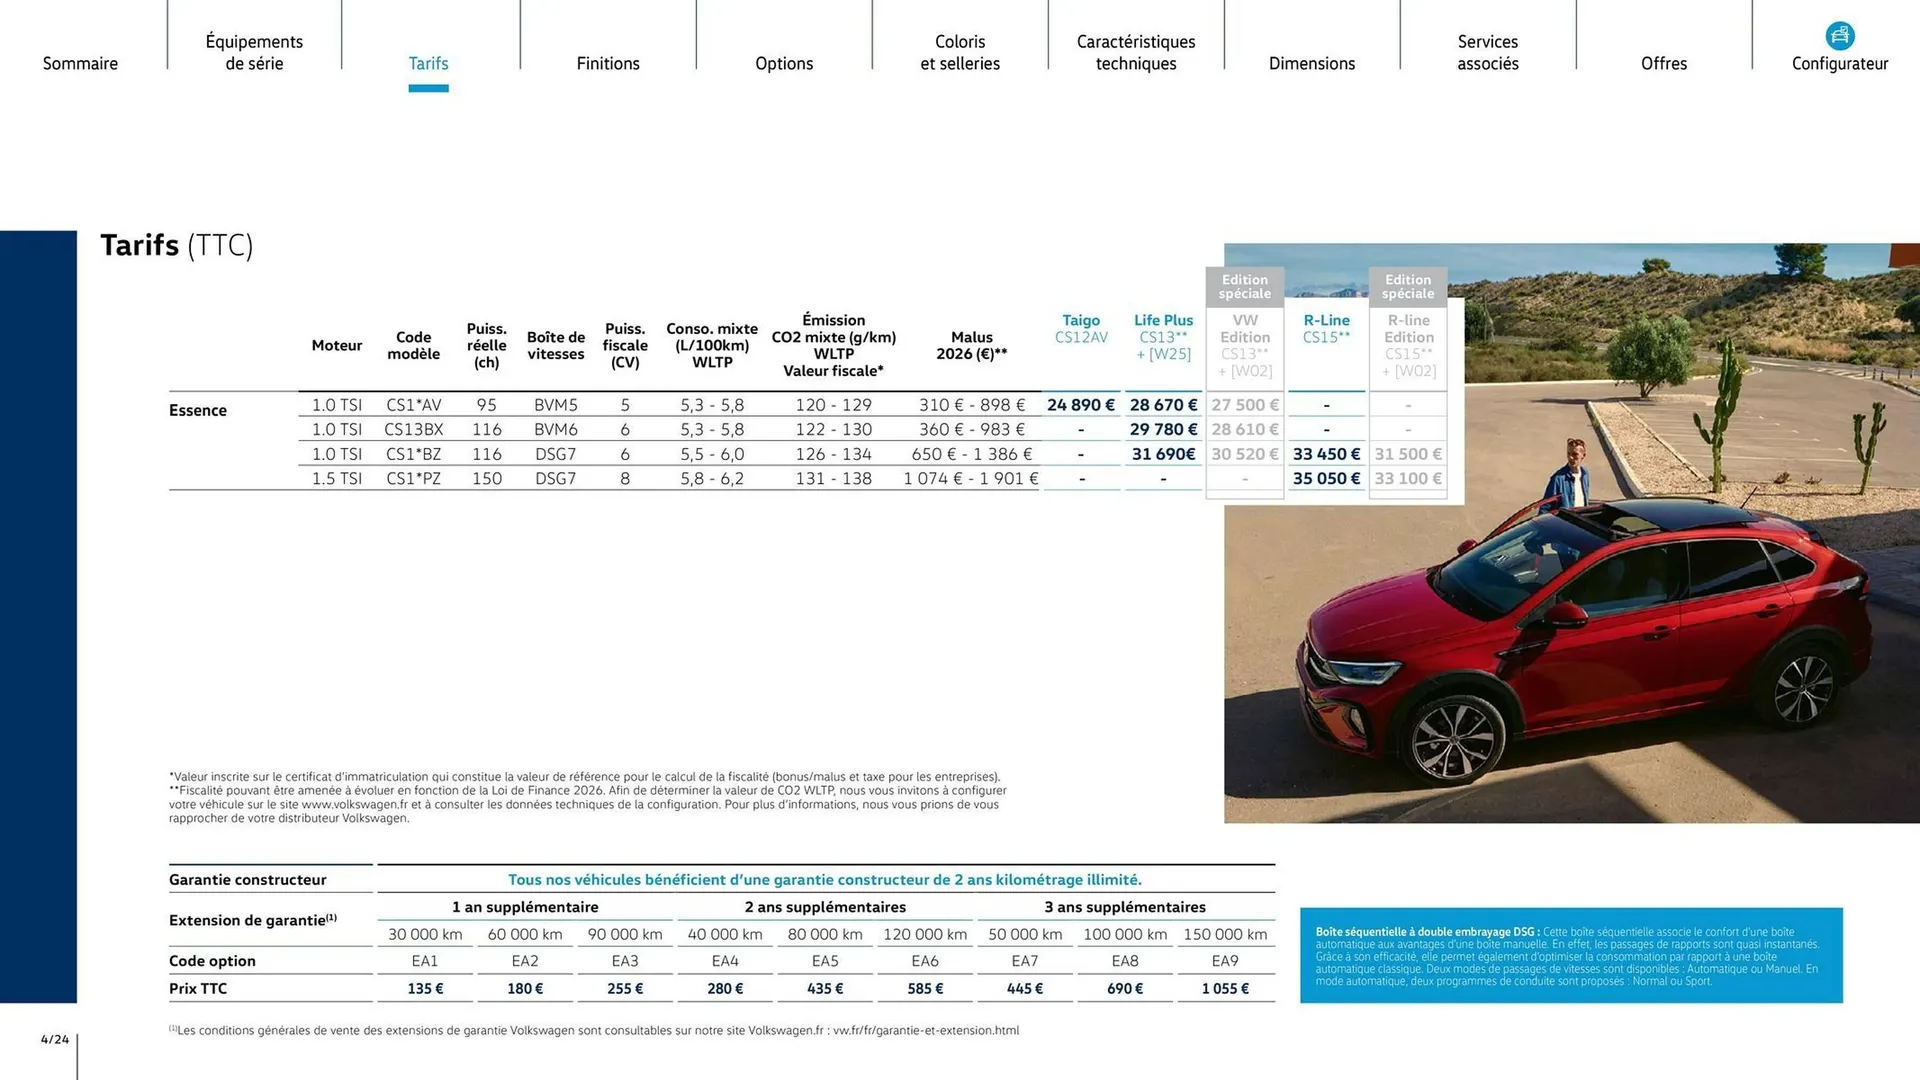Screen dimensions: 1920x1080
Task: Select the active Tarifs tab
Action: click(428, 63)
